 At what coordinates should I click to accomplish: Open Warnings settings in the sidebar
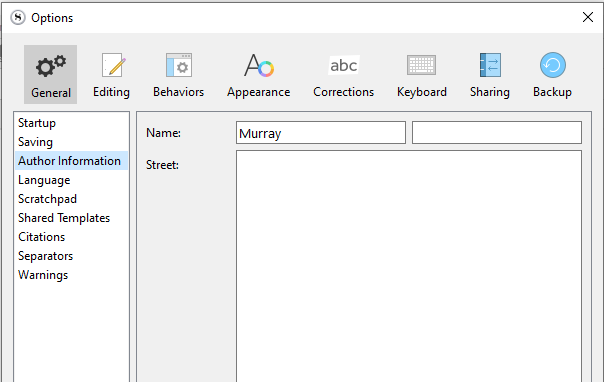pos(71,275)
